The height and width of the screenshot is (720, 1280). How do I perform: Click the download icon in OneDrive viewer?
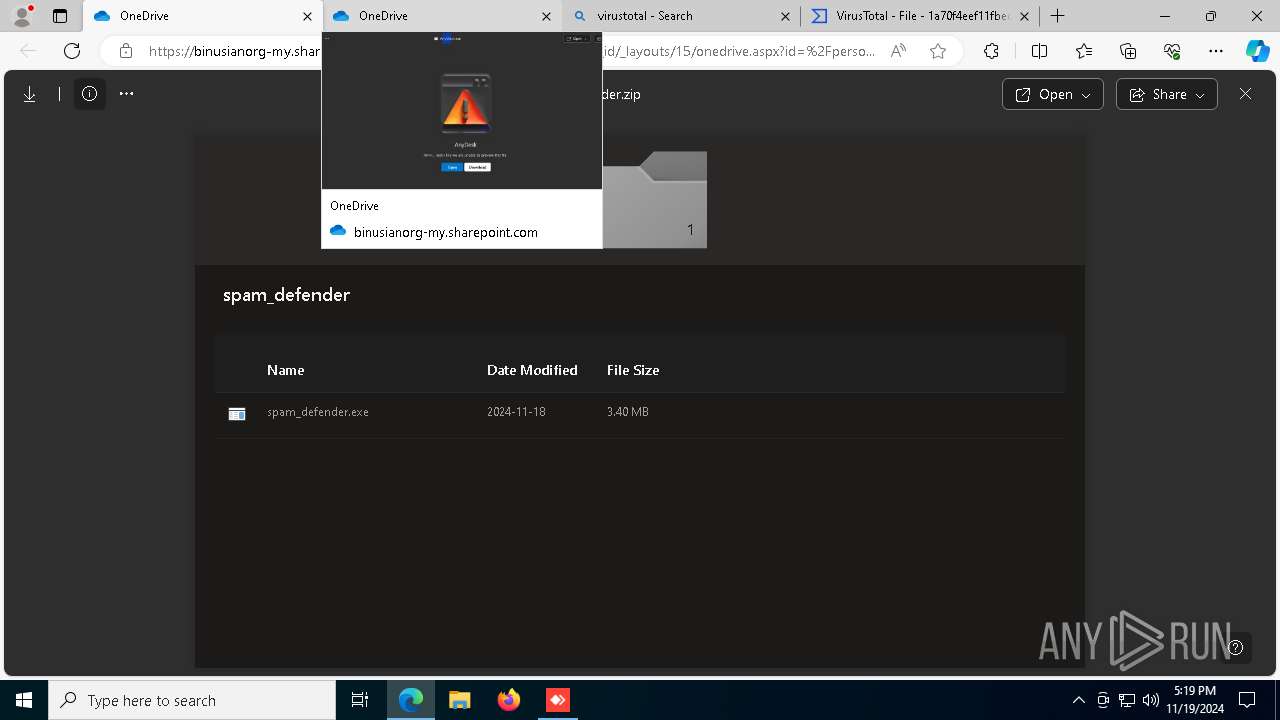coord(30,94)
